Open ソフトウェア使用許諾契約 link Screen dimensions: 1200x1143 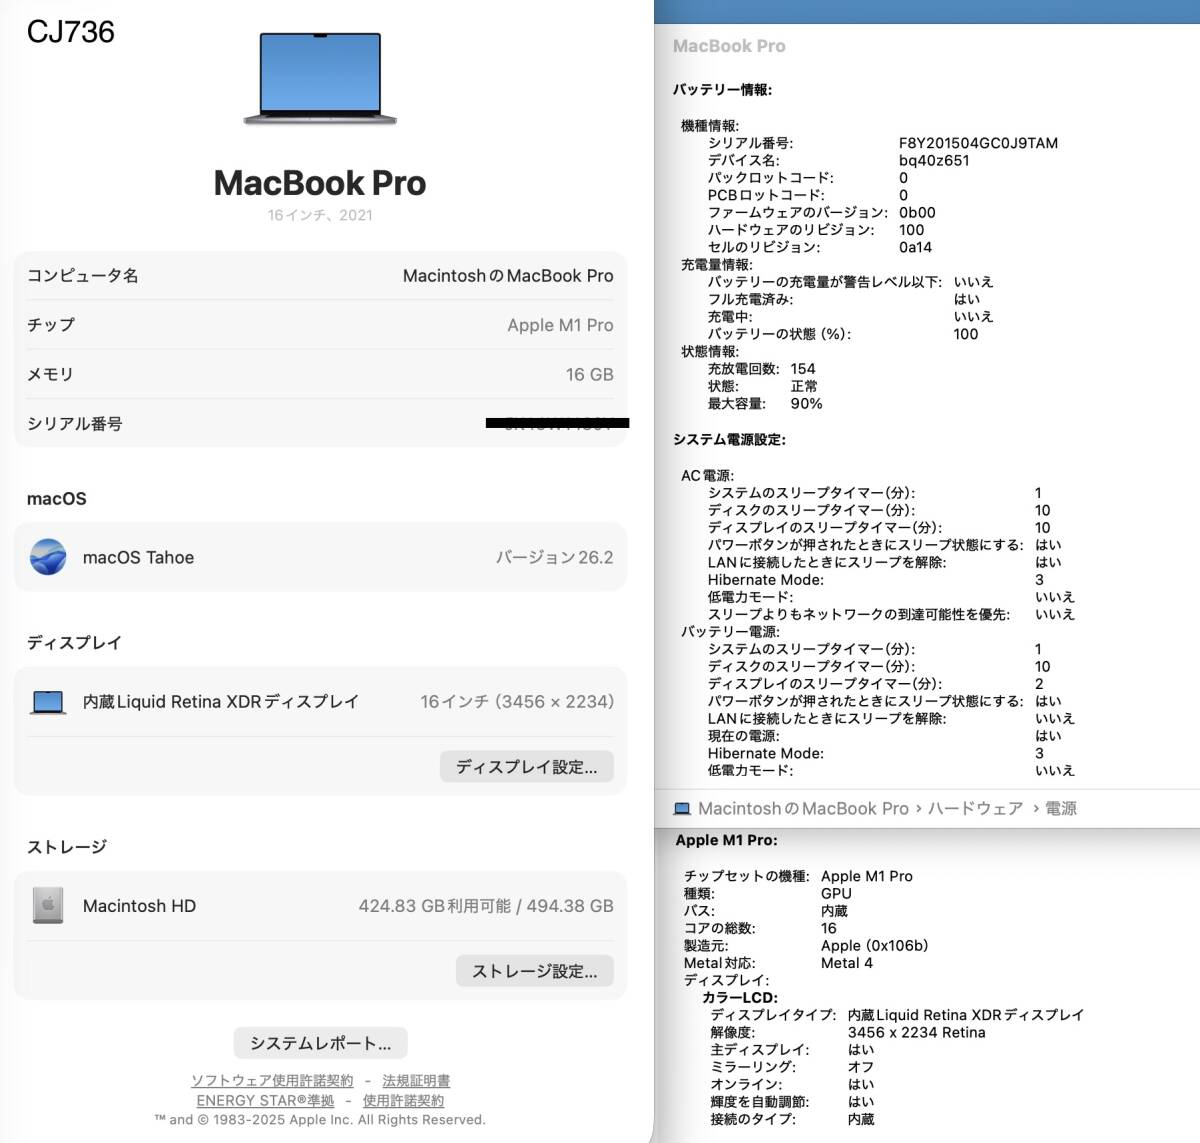[272, 1081]
